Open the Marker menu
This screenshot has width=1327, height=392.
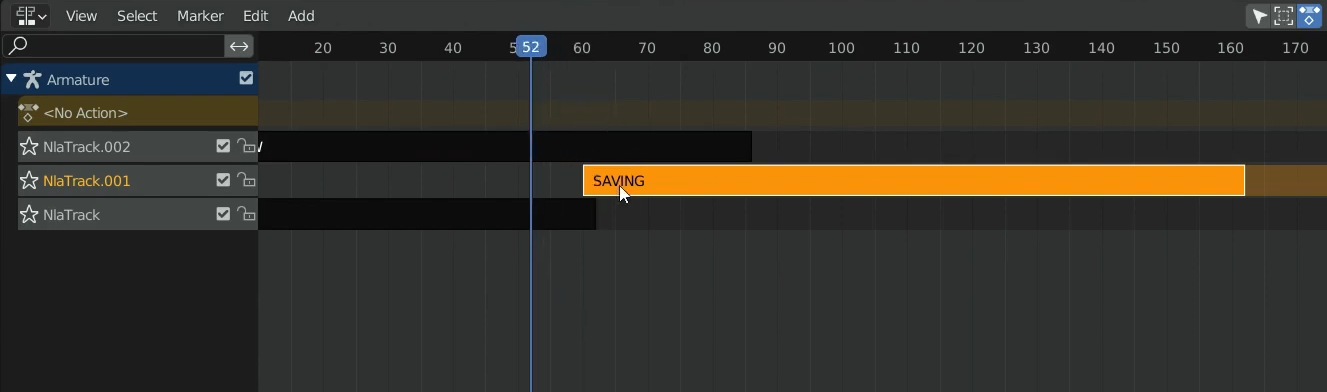[x=200, y=16]
